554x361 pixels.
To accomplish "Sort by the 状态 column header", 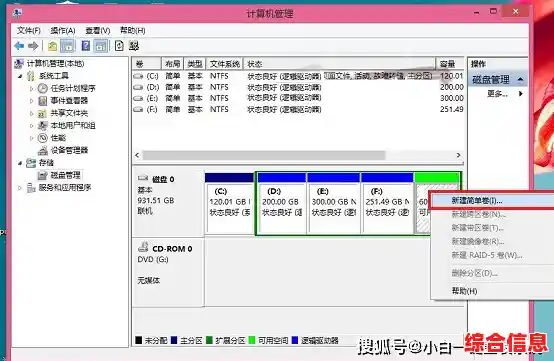I will pyautogui.click(x=339, y=64).
